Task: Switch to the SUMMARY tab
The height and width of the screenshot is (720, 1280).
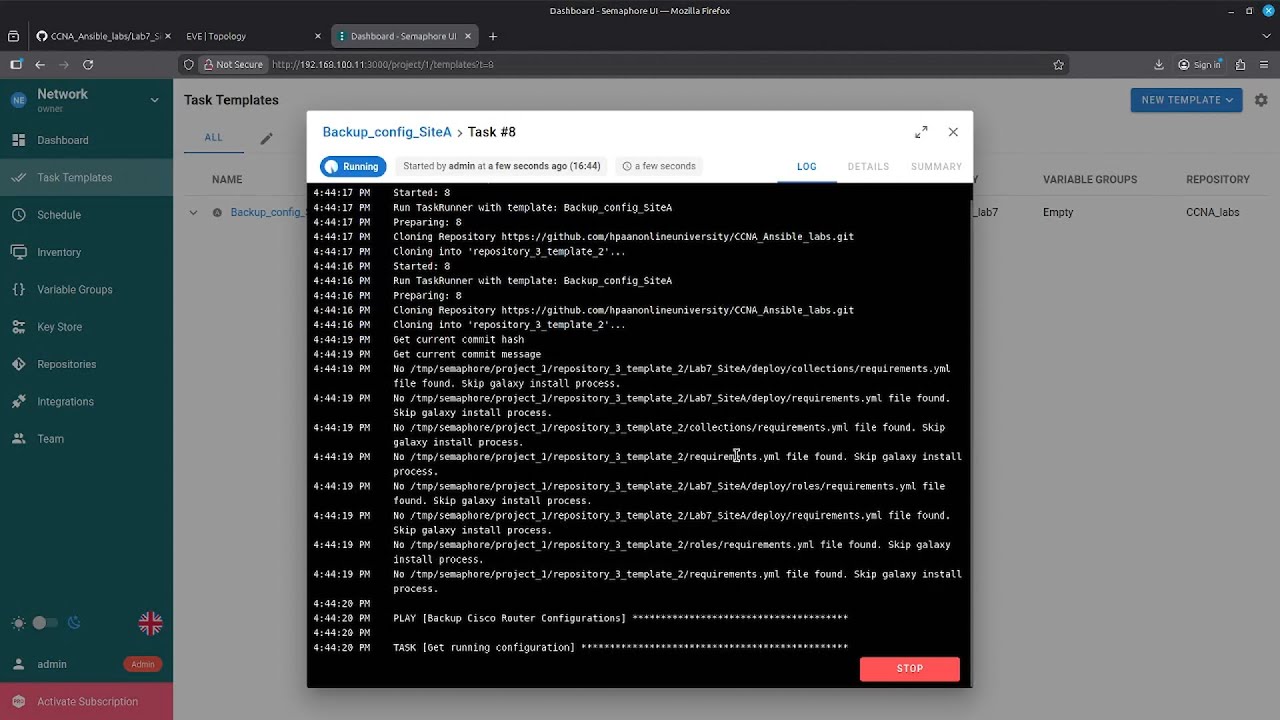Action: (x=936, y=167)
